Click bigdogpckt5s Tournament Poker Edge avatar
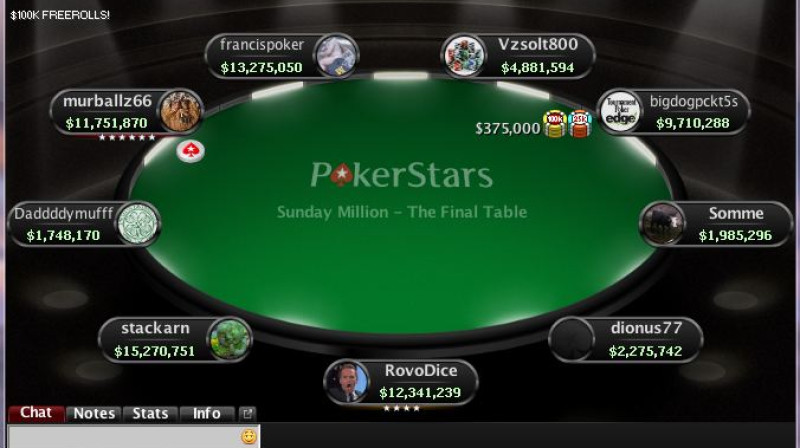Screen dimensions: 800x448 (620, 112)
